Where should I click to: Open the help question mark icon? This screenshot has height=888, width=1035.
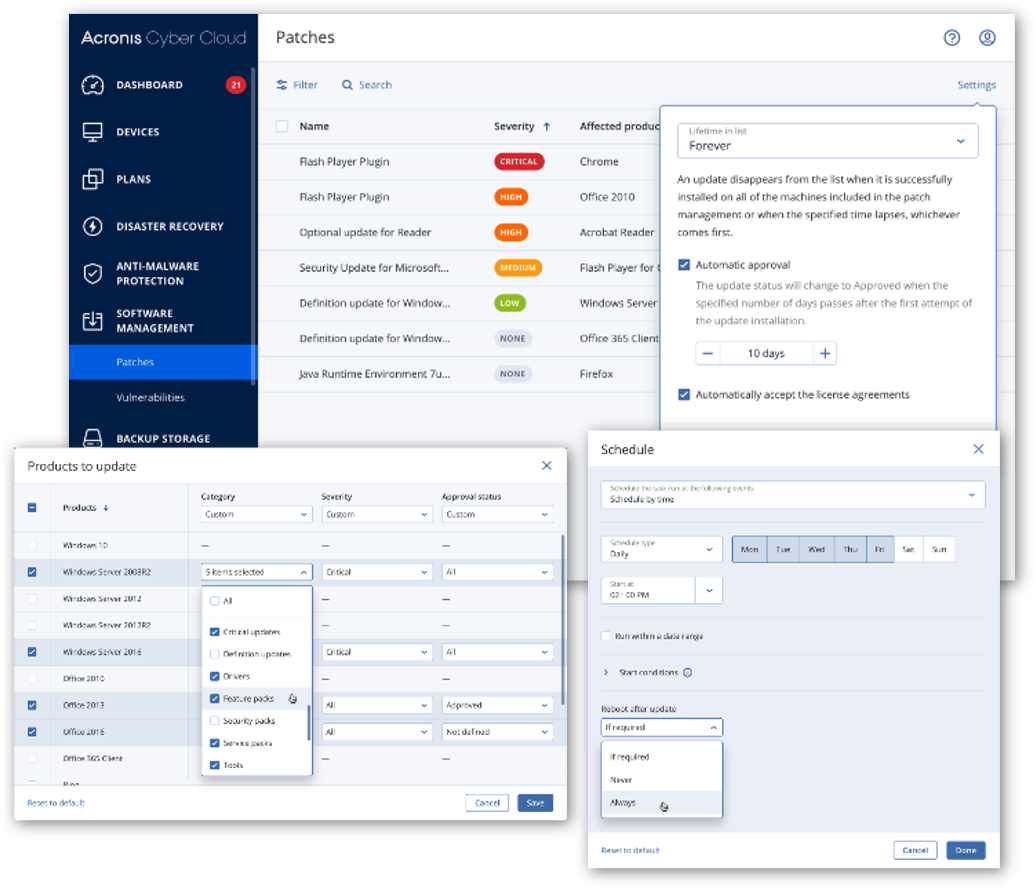(951, 38)
